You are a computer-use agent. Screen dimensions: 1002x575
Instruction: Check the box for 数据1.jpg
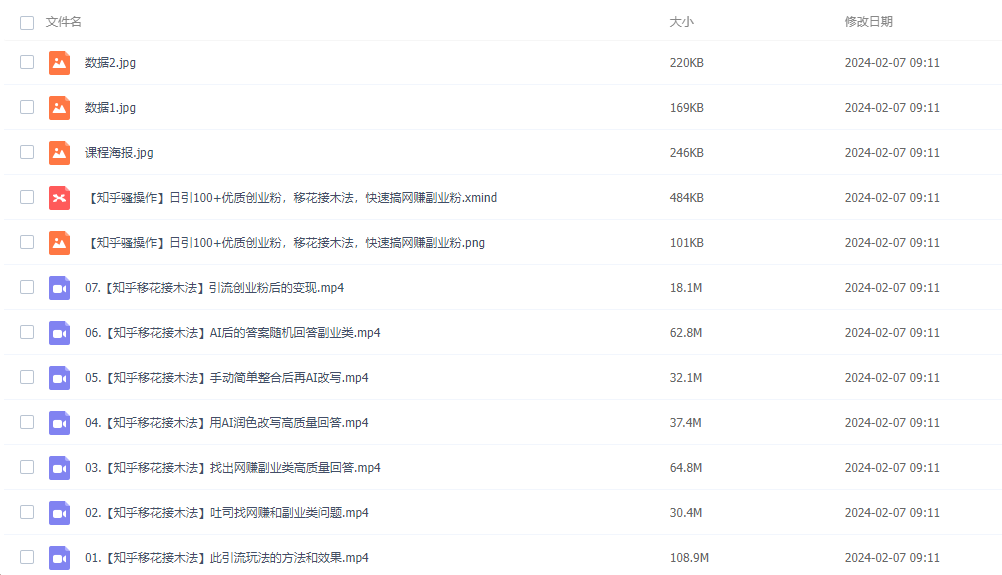point(27,107)
